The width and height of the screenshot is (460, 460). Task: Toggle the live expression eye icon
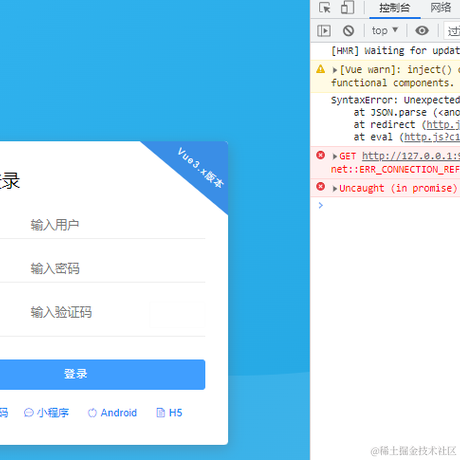coord(422,31)
